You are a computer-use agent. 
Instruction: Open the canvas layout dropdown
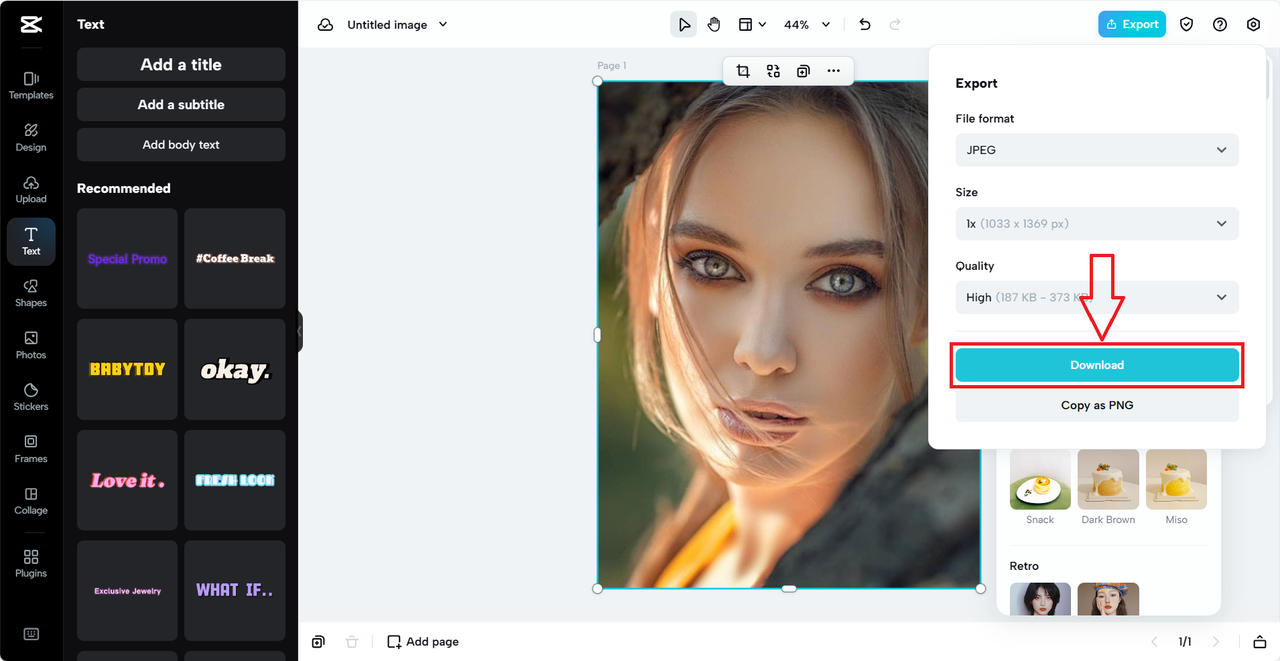tap(752, 25)
